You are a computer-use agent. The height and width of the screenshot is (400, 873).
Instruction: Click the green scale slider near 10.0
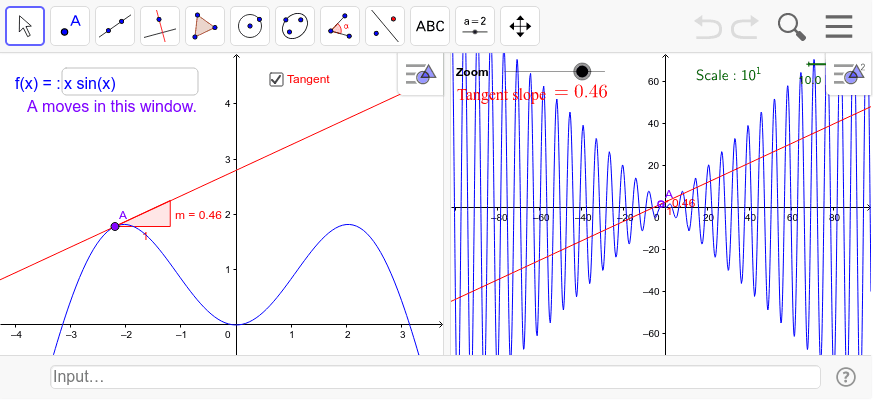pyautogui.click(x=816, y=64)
